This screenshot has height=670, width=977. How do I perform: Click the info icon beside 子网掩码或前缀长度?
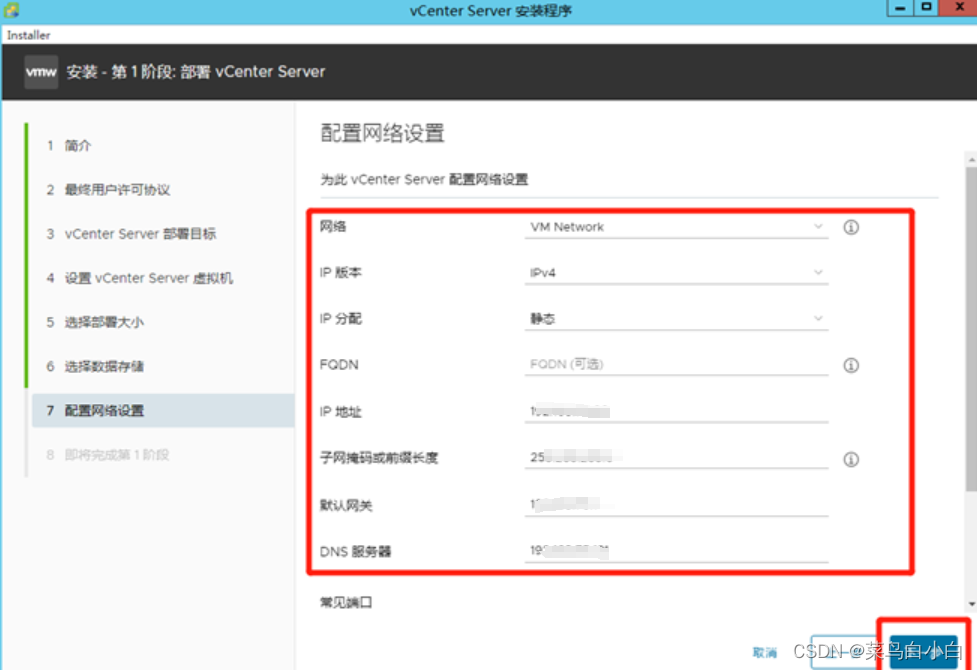[851, 459]
